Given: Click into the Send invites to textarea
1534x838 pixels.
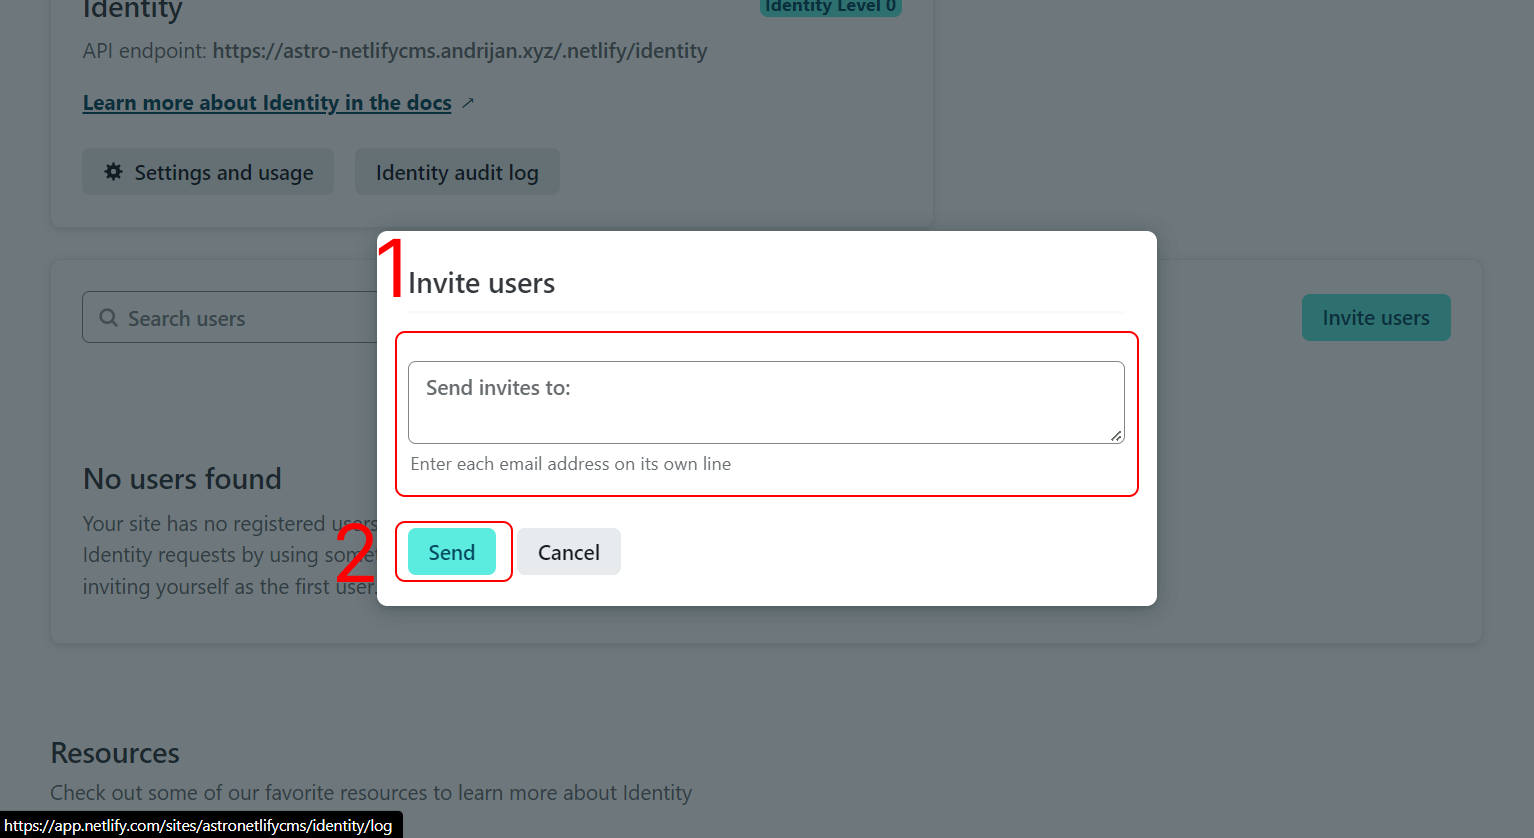Looking at the screenshot, I should [x=765, y=402].
